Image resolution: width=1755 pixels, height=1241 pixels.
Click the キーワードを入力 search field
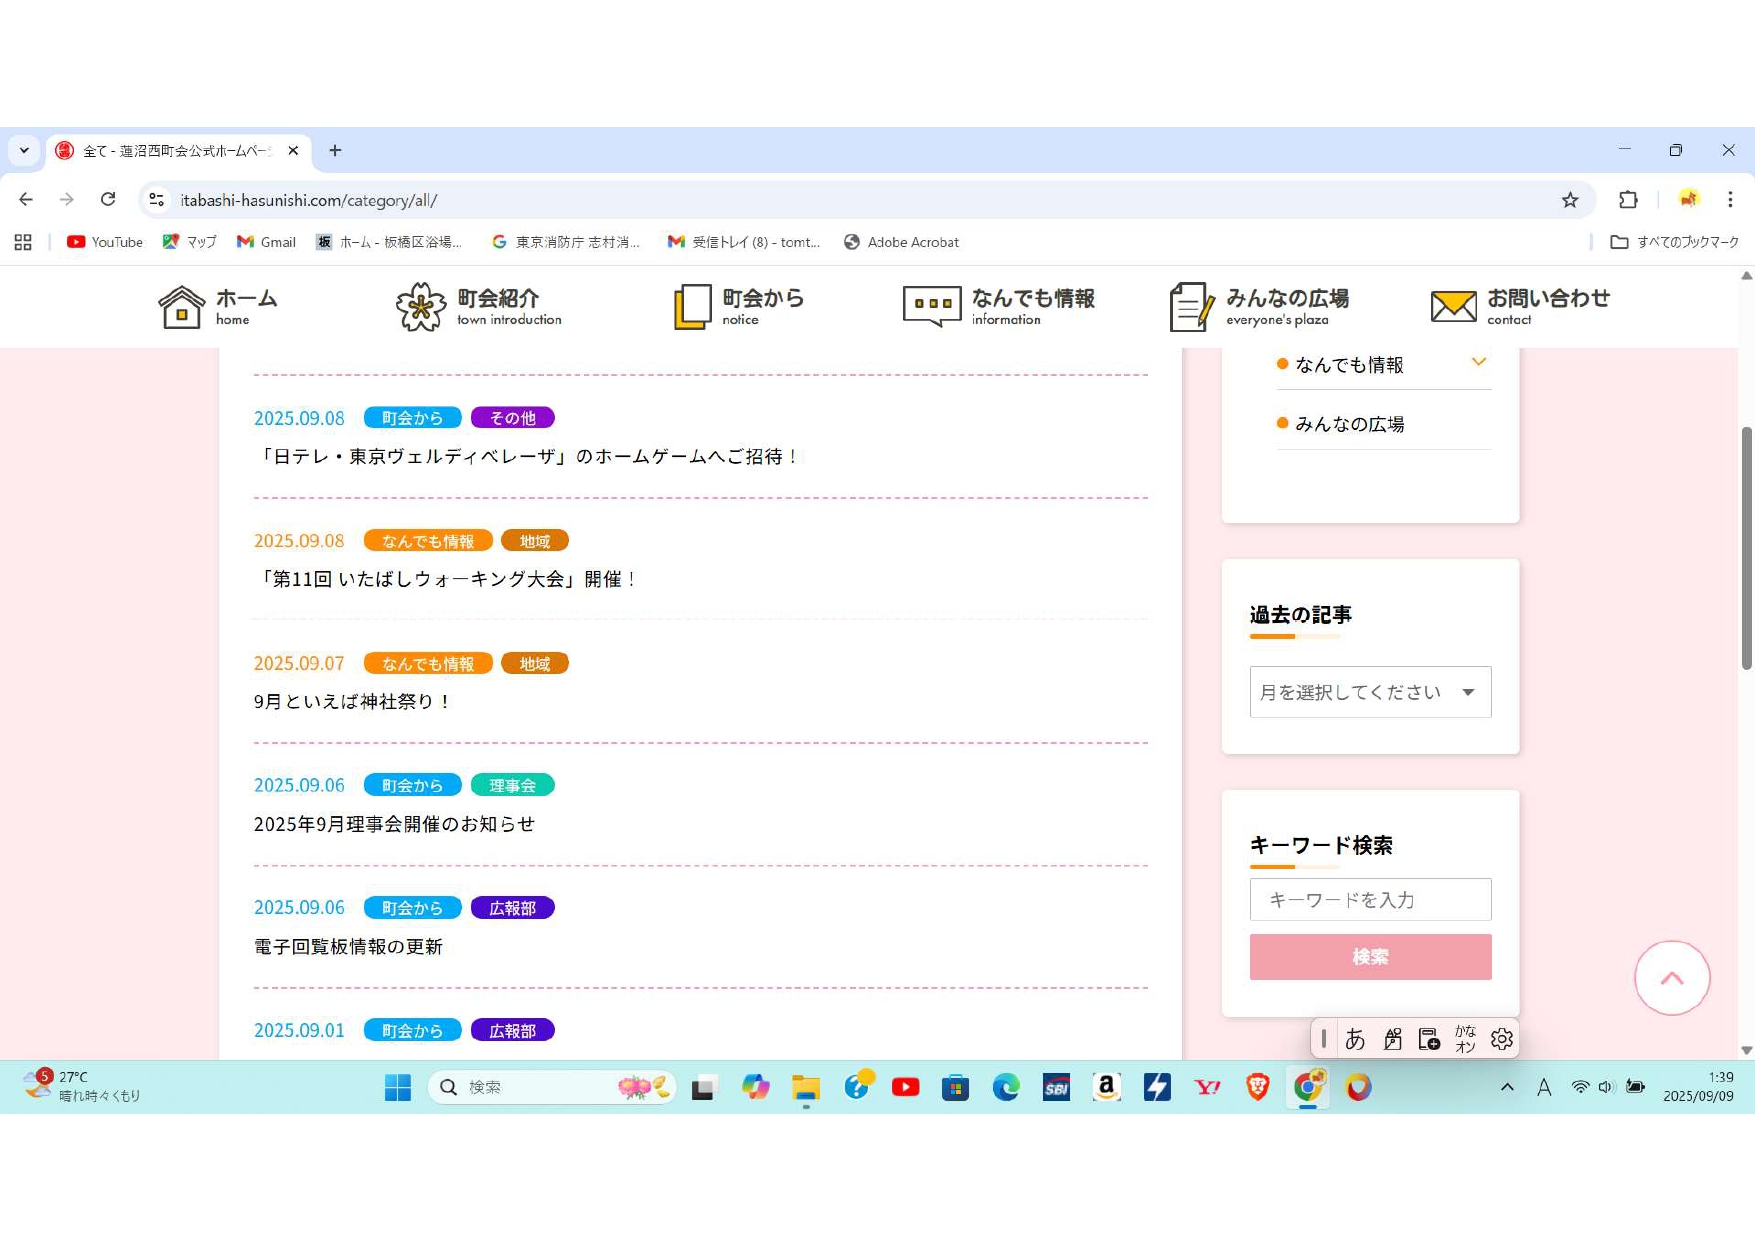[1369, 900]
